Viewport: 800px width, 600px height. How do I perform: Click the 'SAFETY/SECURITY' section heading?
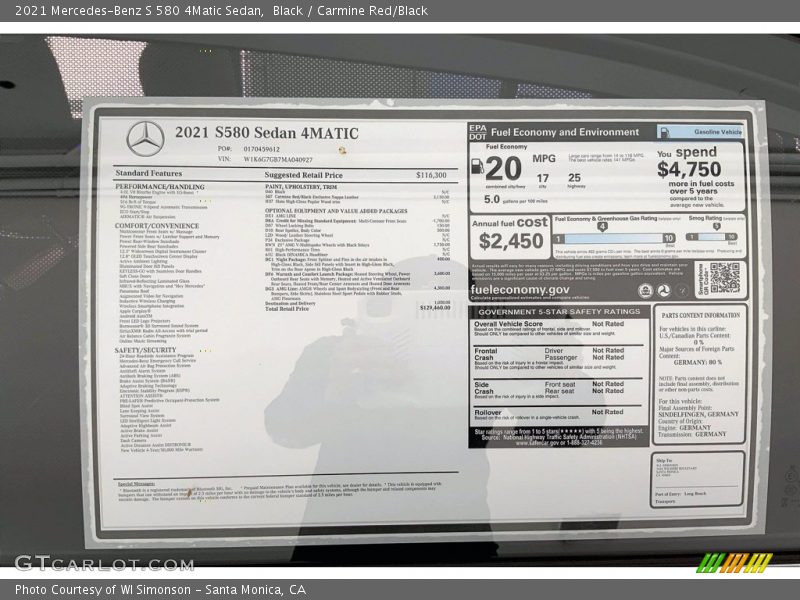[145, 350]
